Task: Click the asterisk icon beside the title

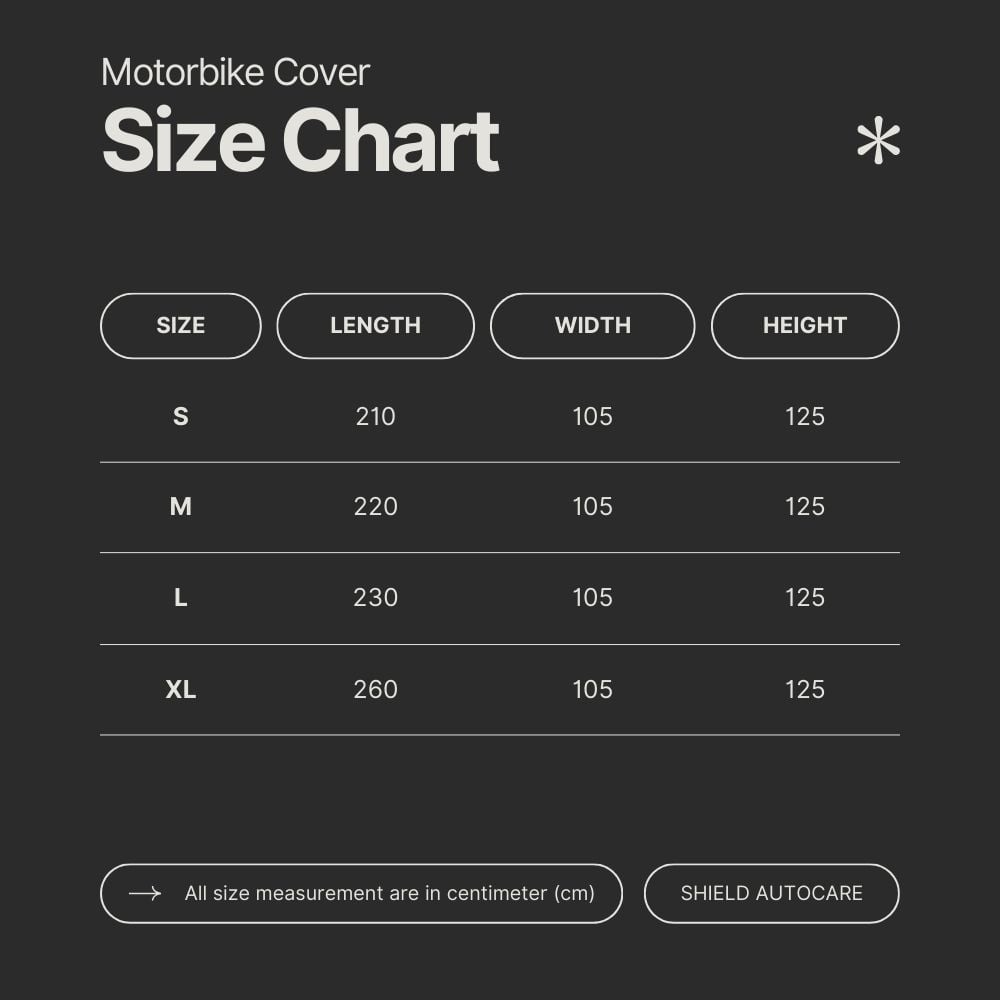Action: tap(878, 141)
